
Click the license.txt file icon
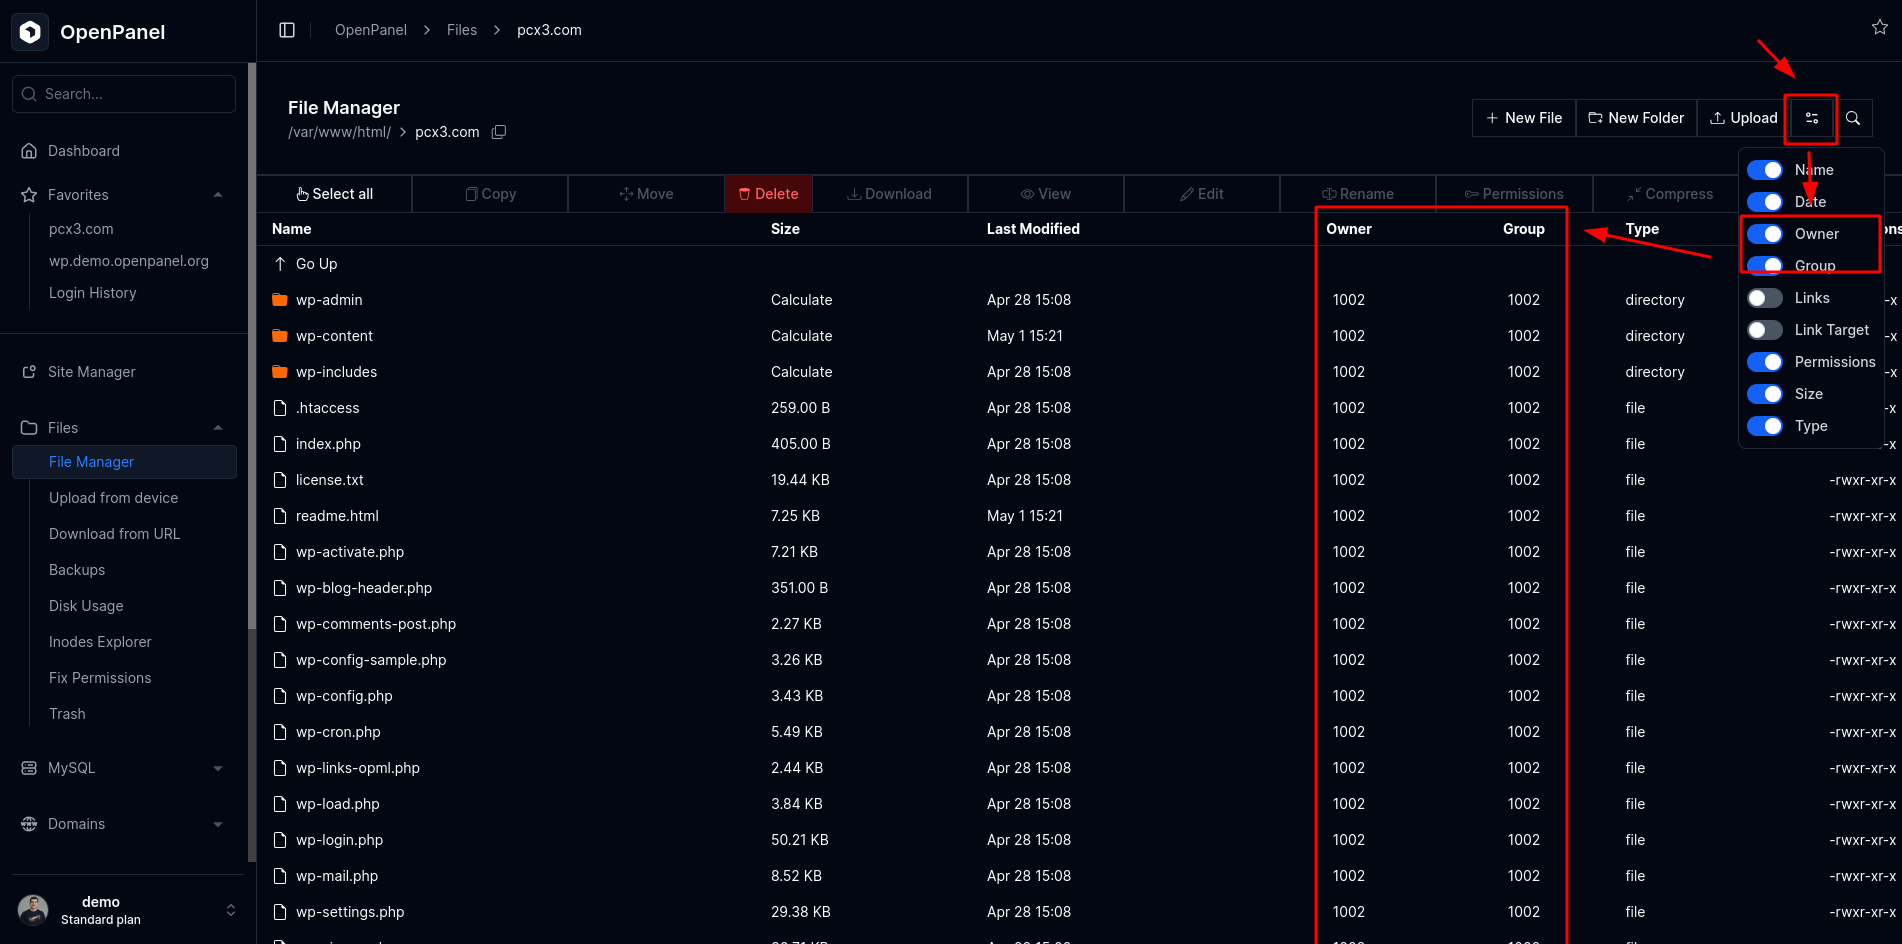pos(280,480)
